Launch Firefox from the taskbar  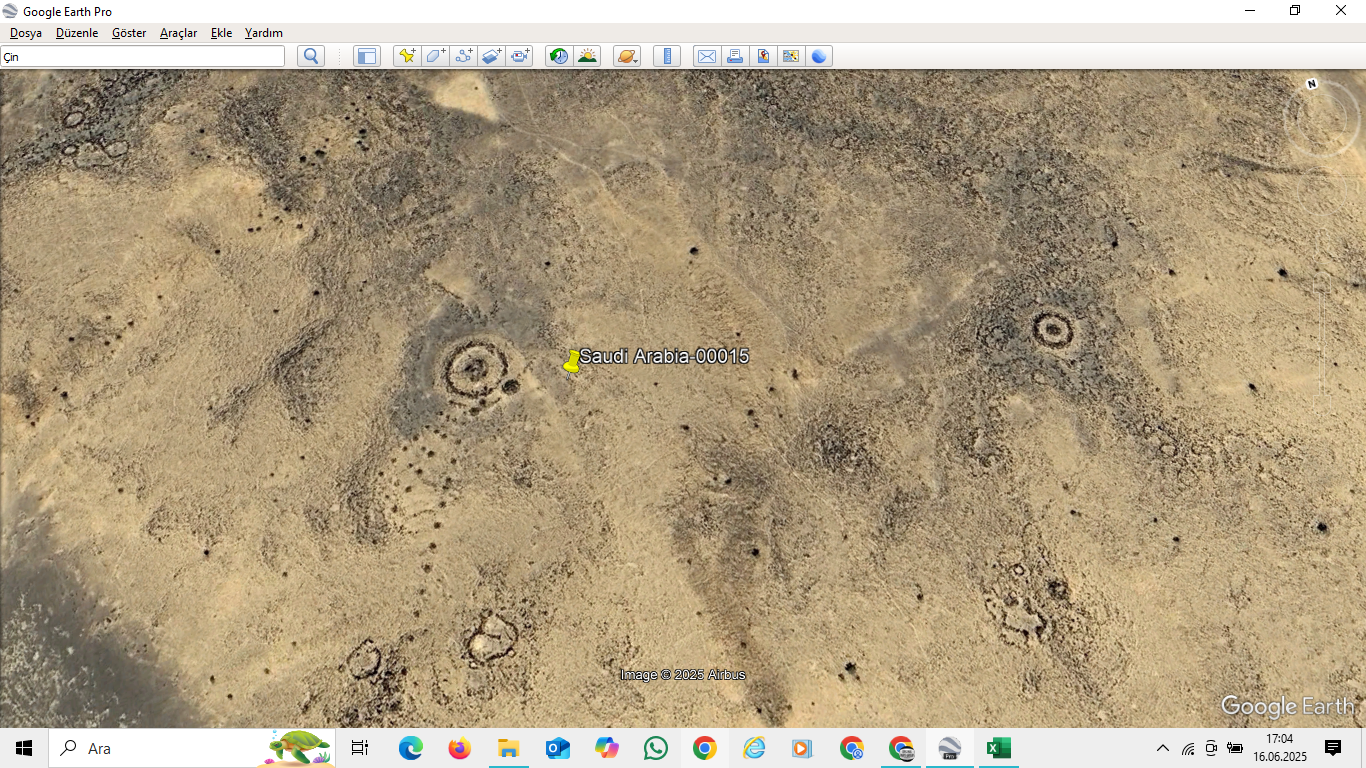(x=460, y=748)
